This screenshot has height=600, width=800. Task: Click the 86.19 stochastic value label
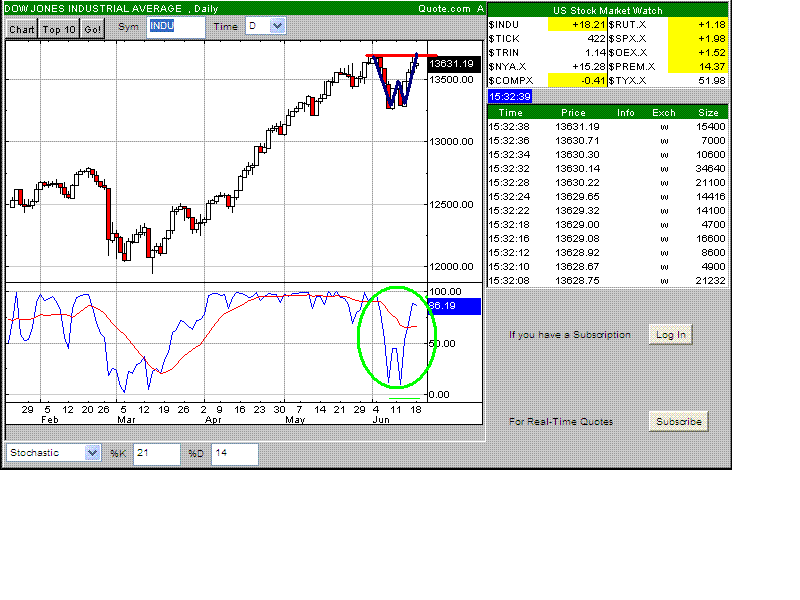pyautogui.click(x=454, y=306)
